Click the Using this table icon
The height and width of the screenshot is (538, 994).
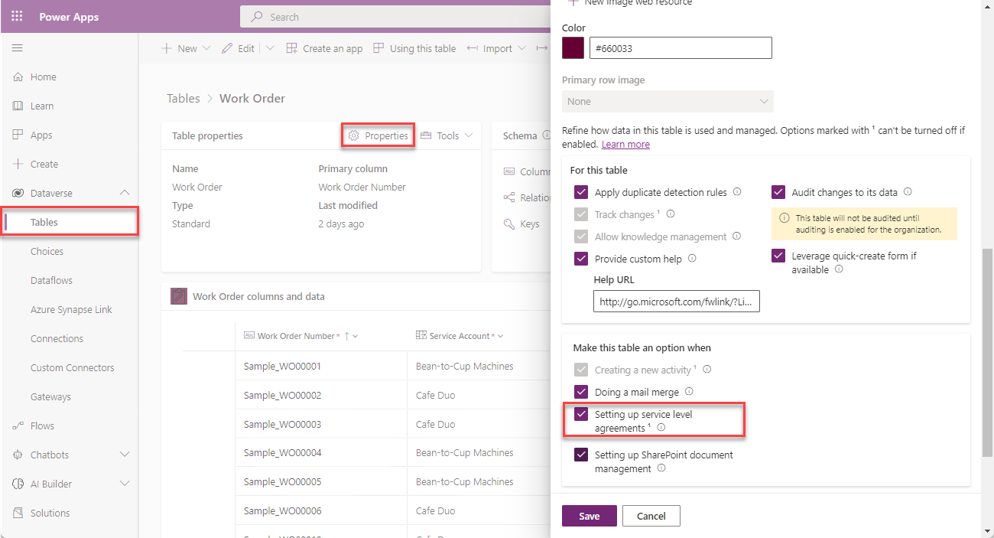click(378, 48)
